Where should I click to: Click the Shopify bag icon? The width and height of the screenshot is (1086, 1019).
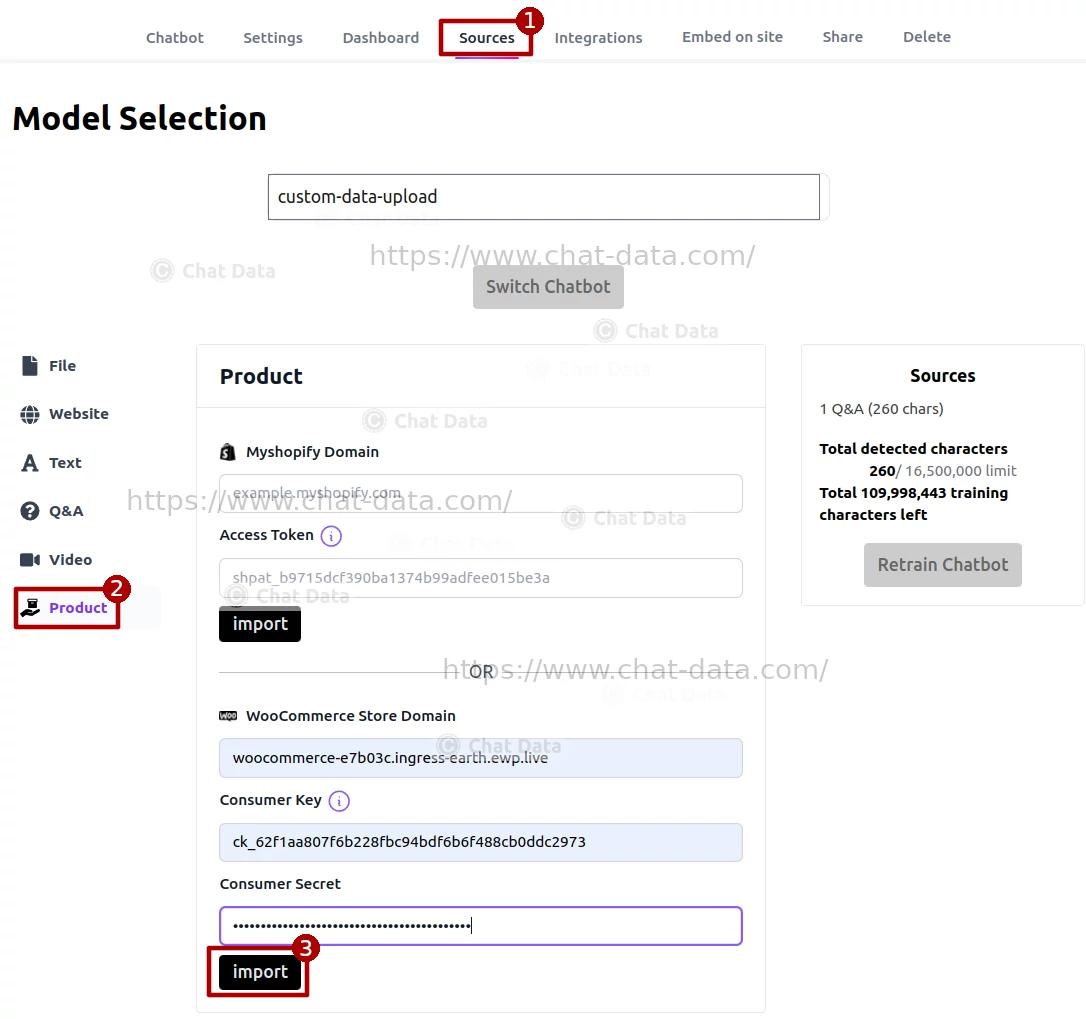[228, 452]
